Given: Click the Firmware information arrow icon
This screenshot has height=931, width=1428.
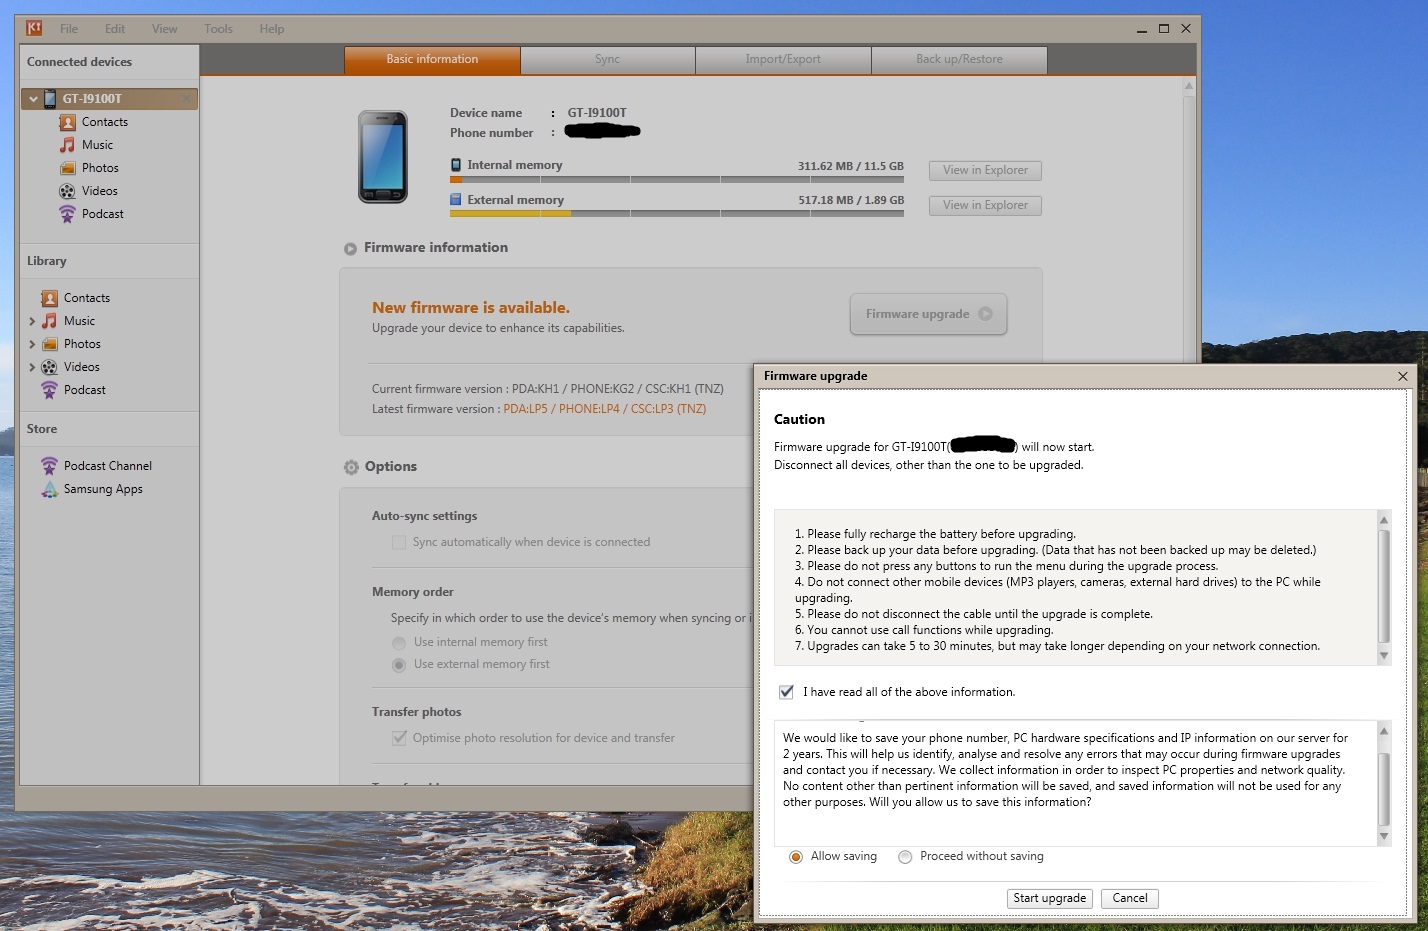Looking at the screenshot, I should pos(350,249).
